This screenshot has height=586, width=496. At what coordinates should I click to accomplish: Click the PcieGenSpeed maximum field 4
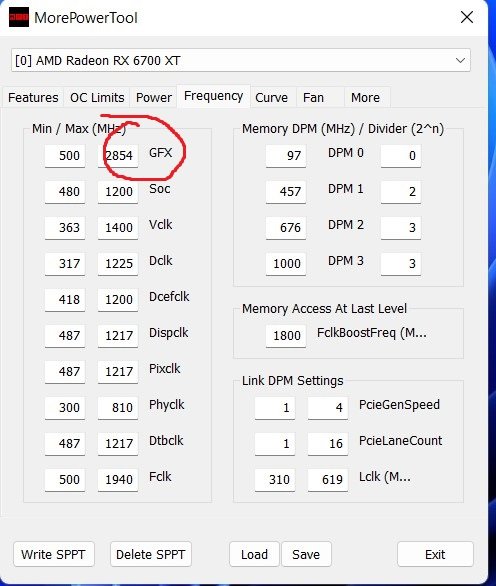(328, 407)
